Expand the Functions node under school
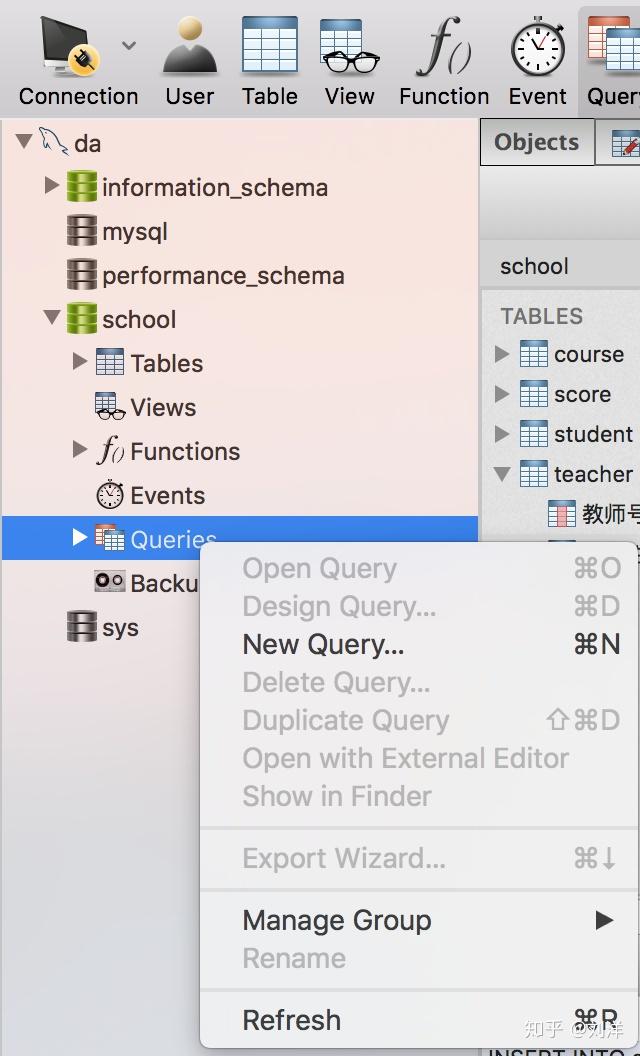Image resolution: width=640 pixels, height=1056 pixels. [80, 450]
